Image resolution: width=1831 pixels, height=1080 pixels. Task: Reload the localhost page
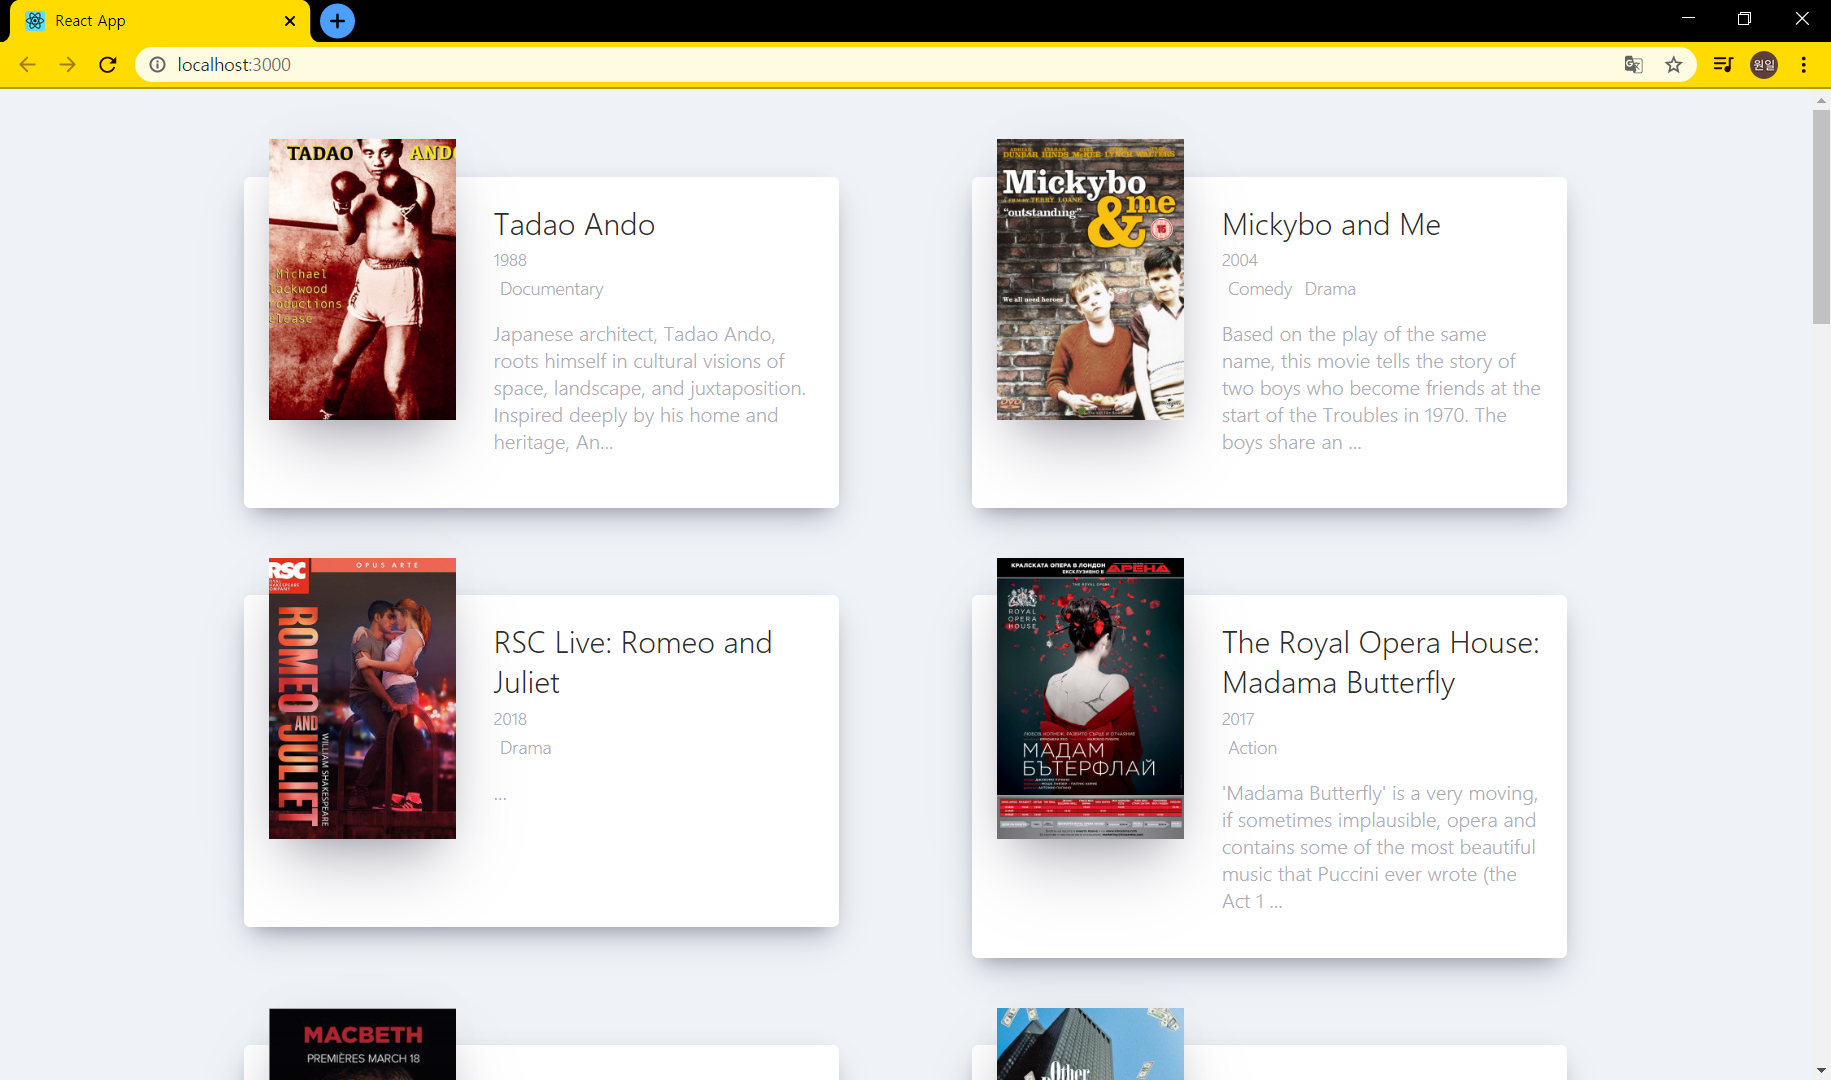tap(108, 65)
